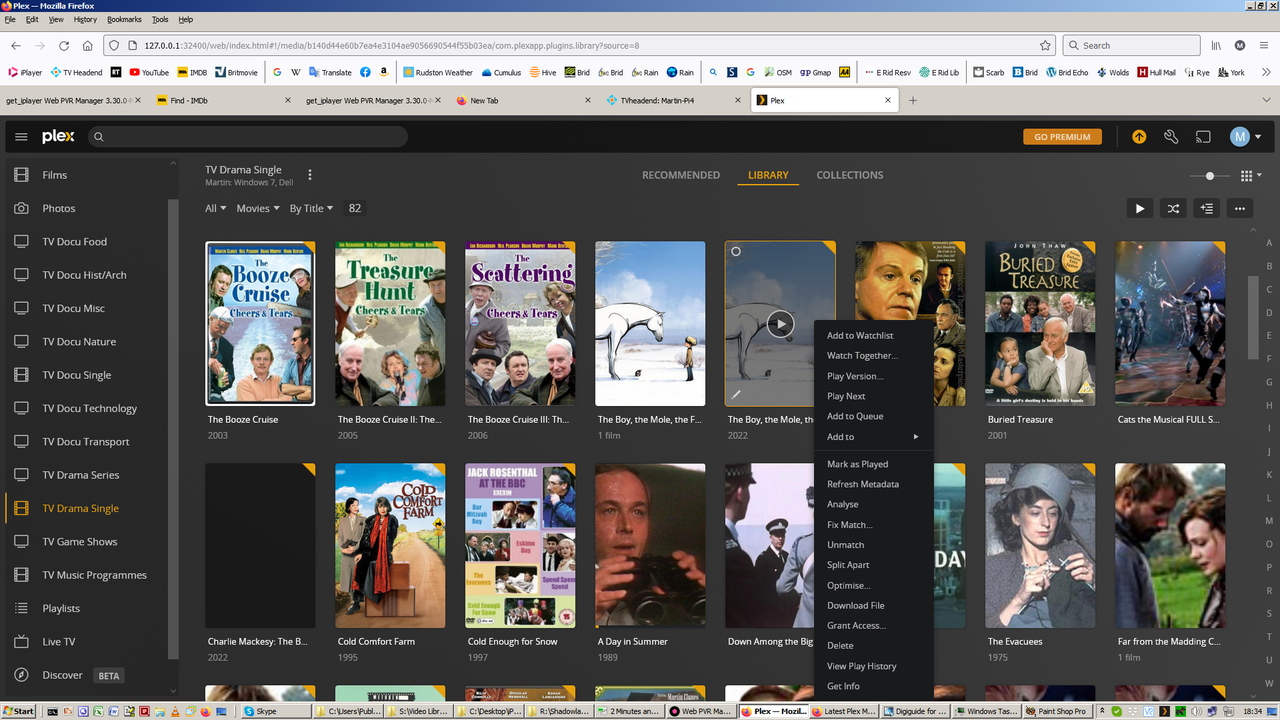Click the GO PREMIUM button
The image size is (1280, 720).
pos(1062,137)
